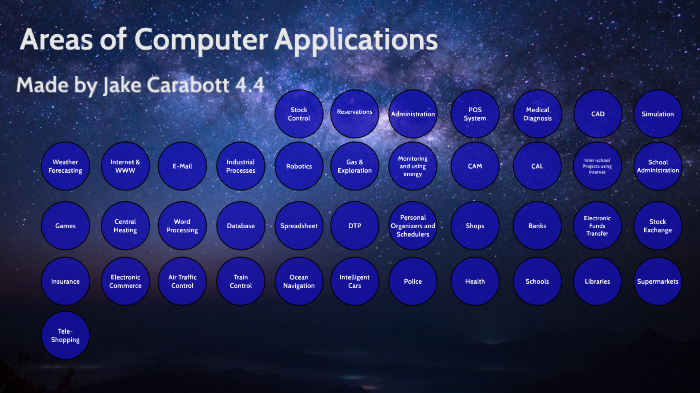Open the CAD topic circle

click(x=598, y=114)
